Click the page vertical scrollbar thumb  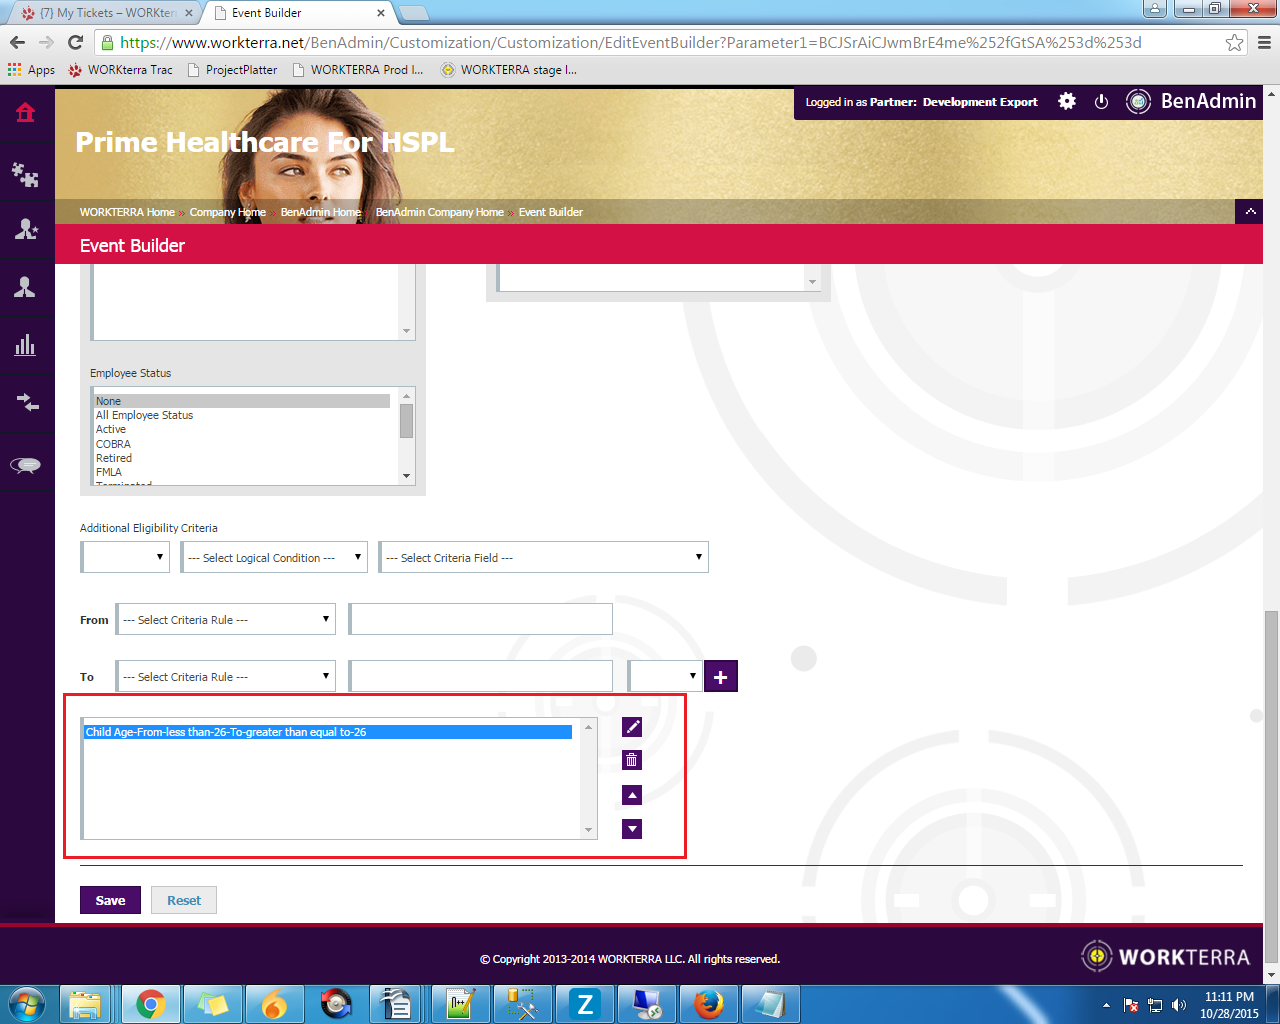pos(1271,785)
